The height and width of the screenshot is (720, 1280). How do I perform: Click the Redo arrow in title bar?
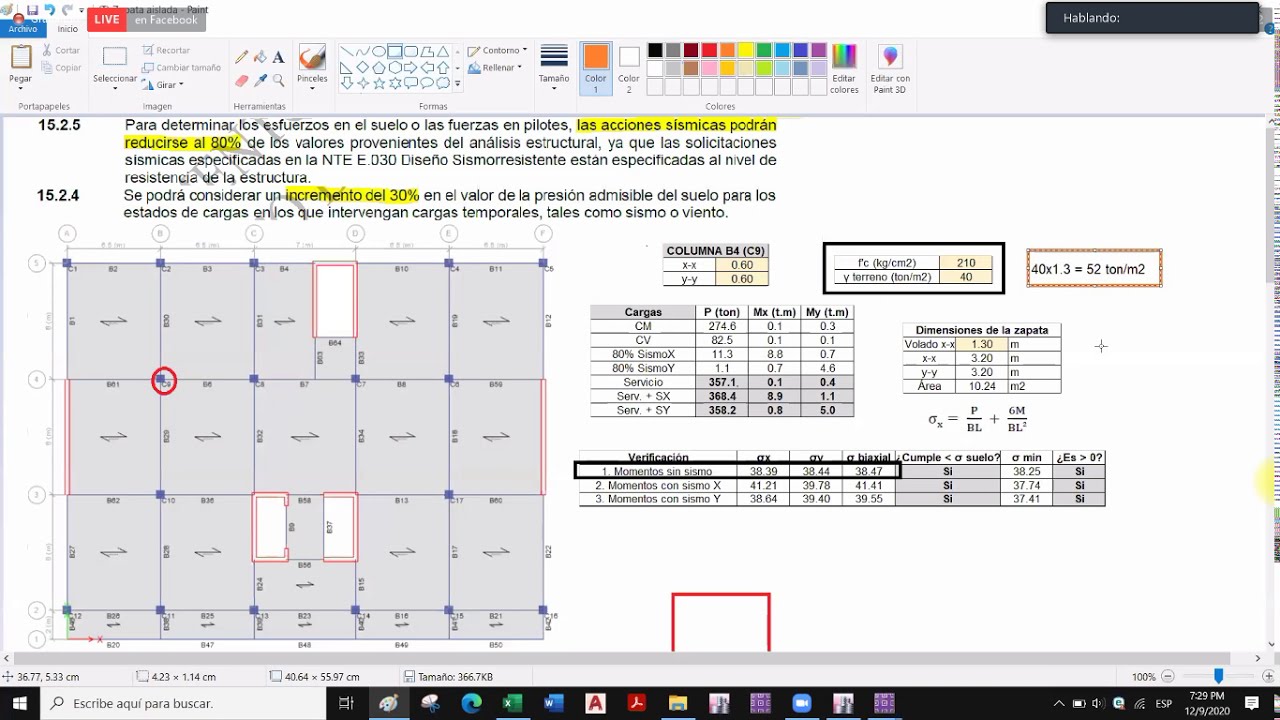[68, 10]
